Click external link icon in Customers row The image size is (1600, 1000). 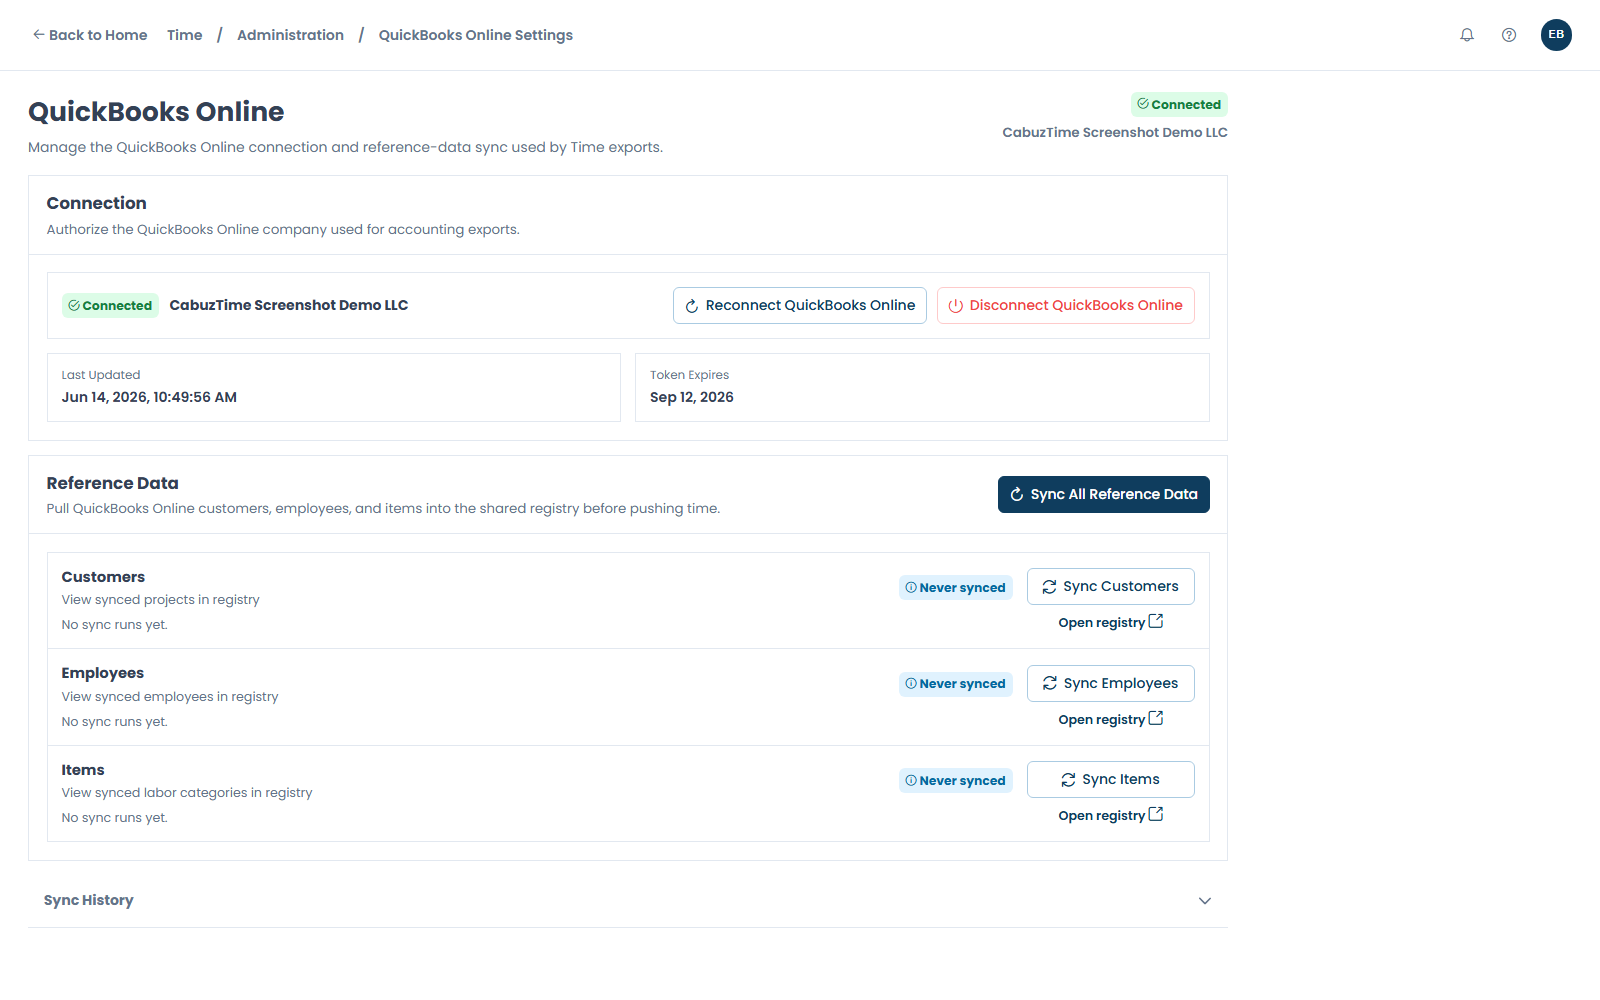[1156, 621]
